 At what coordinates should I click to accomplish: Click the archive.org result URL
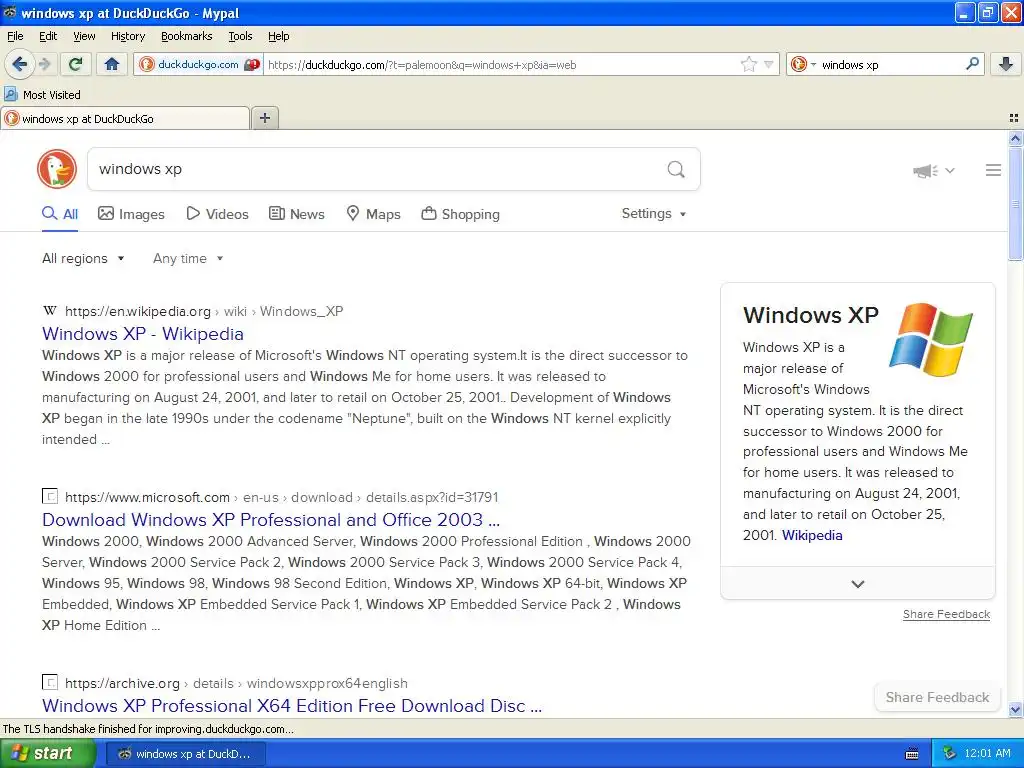[x=236, y=684]
